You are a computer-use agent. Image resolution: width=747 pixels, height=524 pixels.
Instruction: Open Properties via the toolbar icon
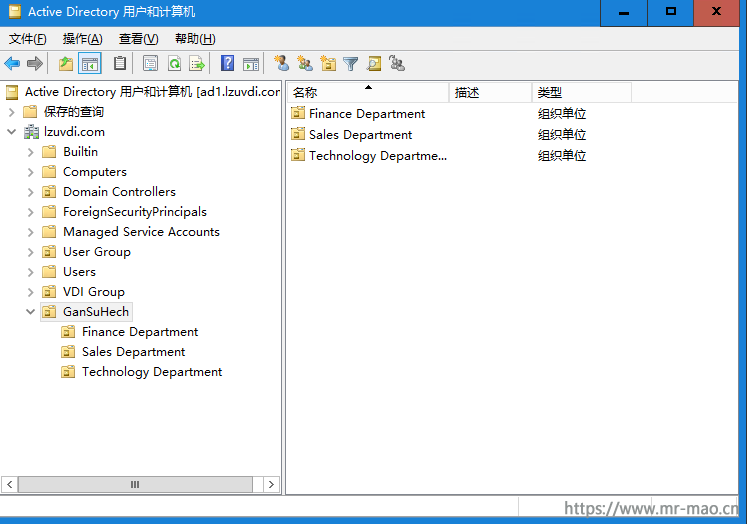(x=151, y=63)
